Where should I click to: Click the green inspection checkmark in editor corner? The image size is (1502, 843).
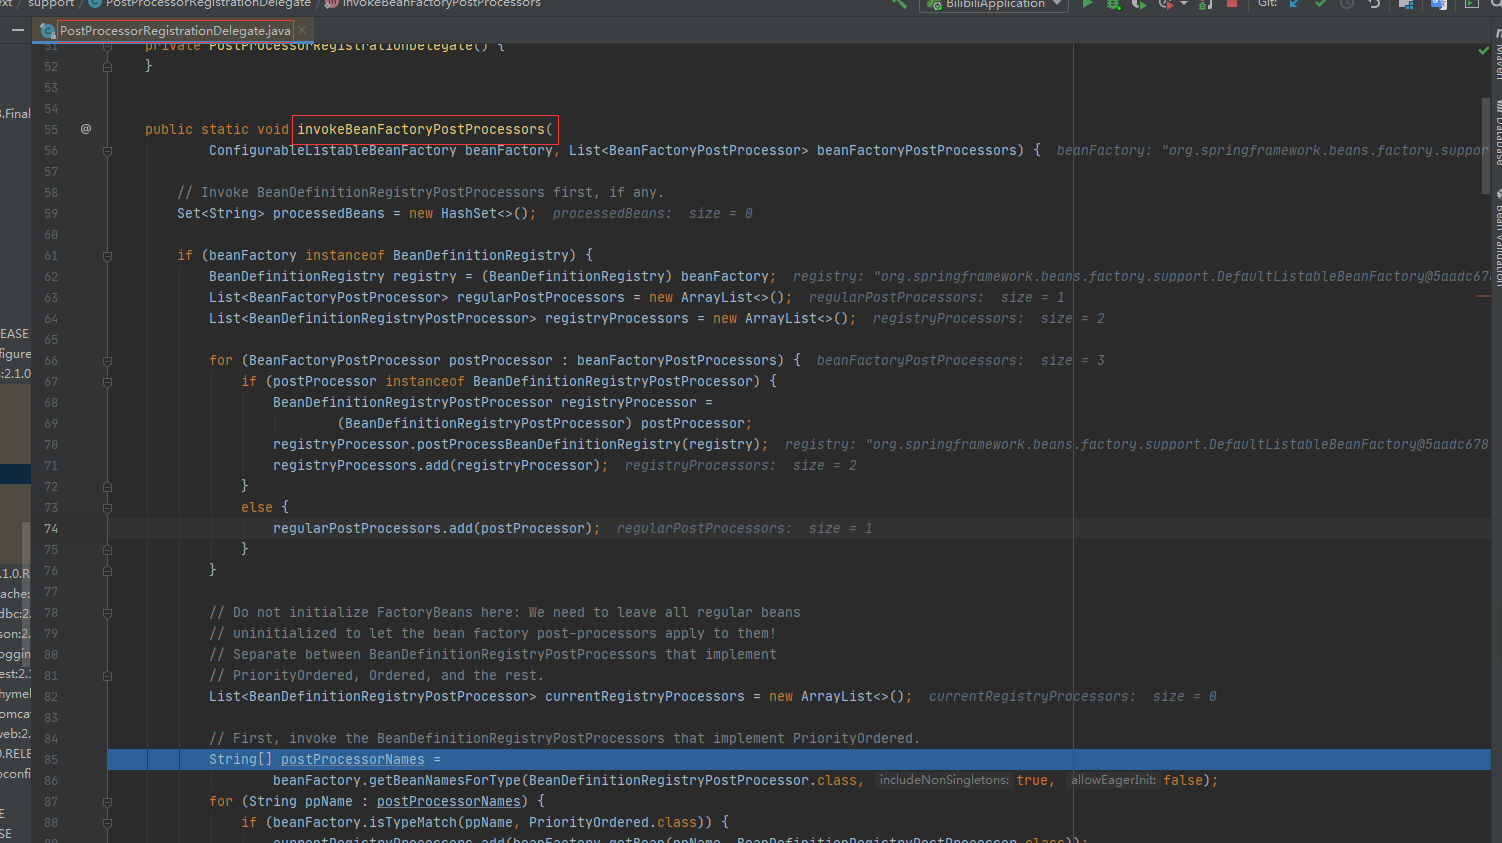pos(1484,51)
